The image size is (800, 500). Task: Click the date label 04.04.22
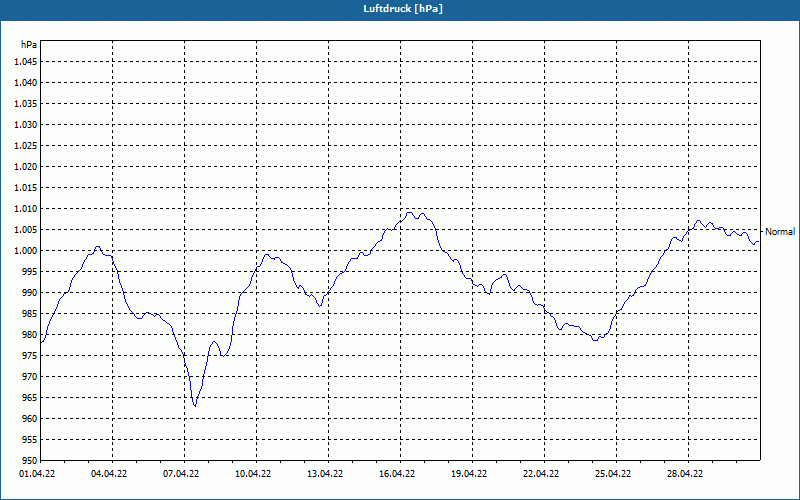tap(109, 474)
